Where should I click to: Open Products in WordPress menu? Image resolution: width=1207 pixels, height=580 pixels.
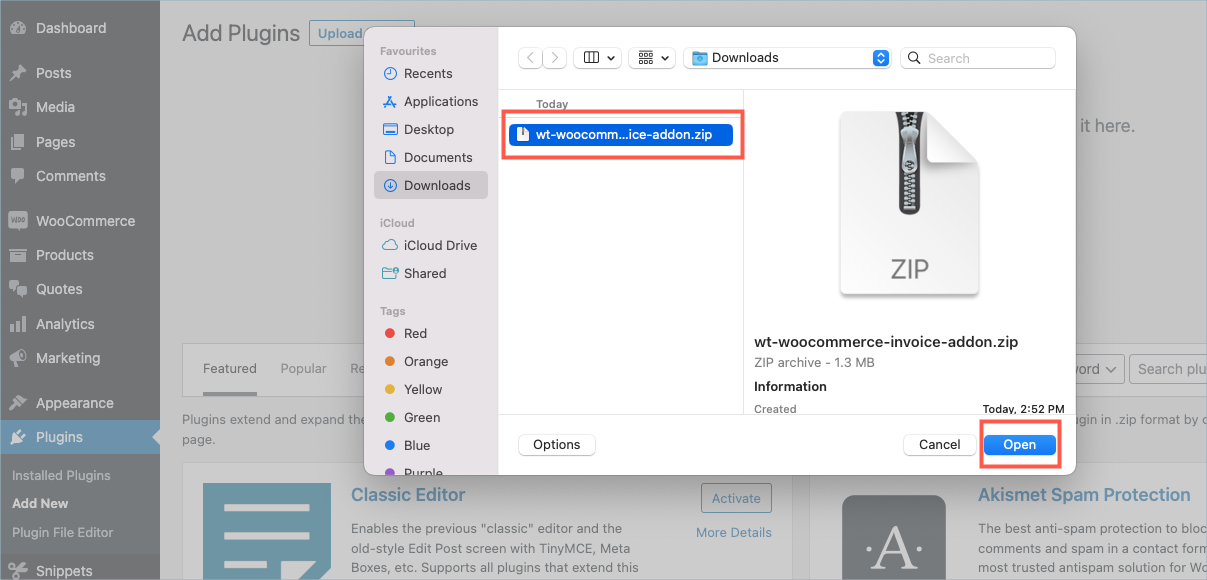[x=80, y=255]
